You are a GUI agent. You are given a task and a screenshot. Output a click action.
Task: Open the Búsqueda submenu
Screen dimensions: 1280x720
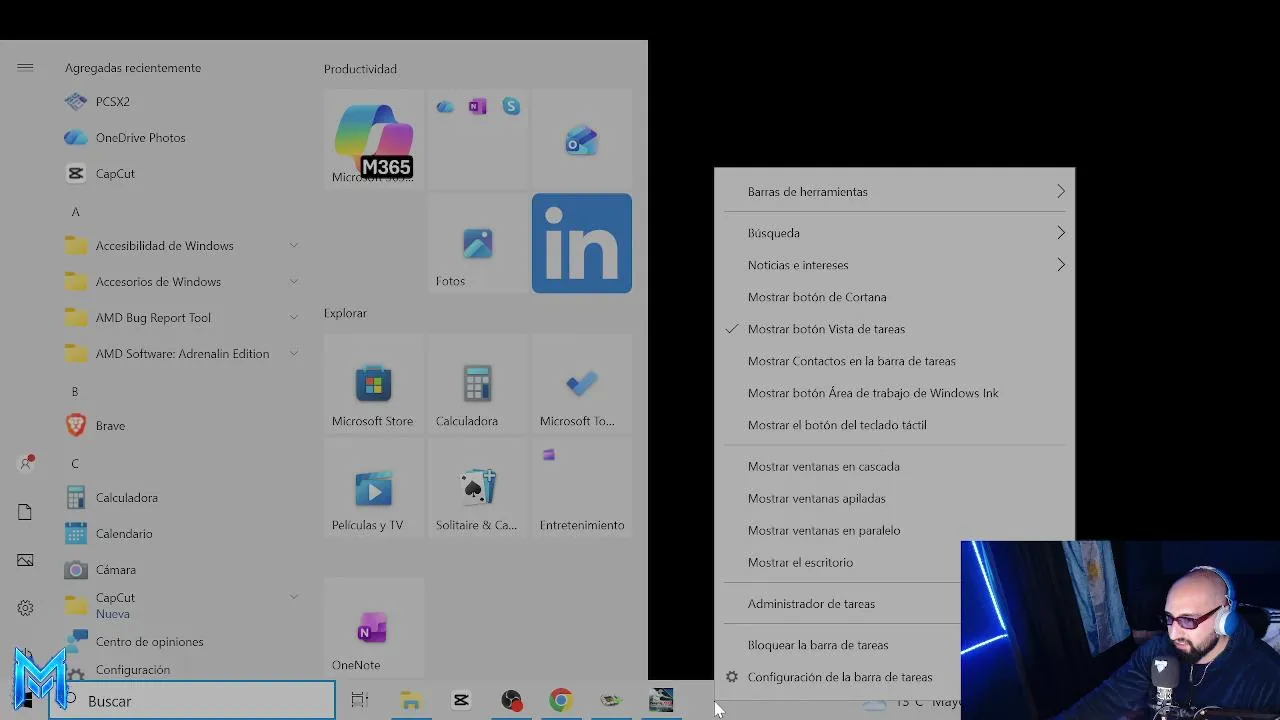(x=894, y=233)
